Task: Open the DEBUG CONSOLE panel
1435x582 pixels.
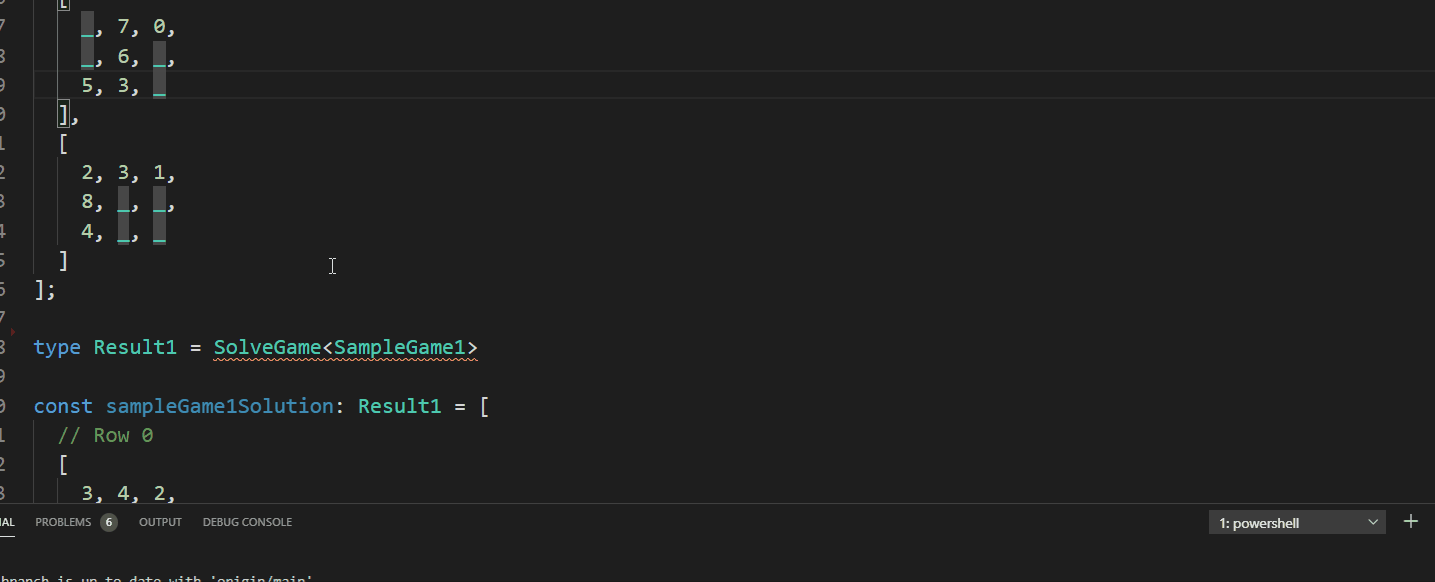Action: click(x=246, y=521)
